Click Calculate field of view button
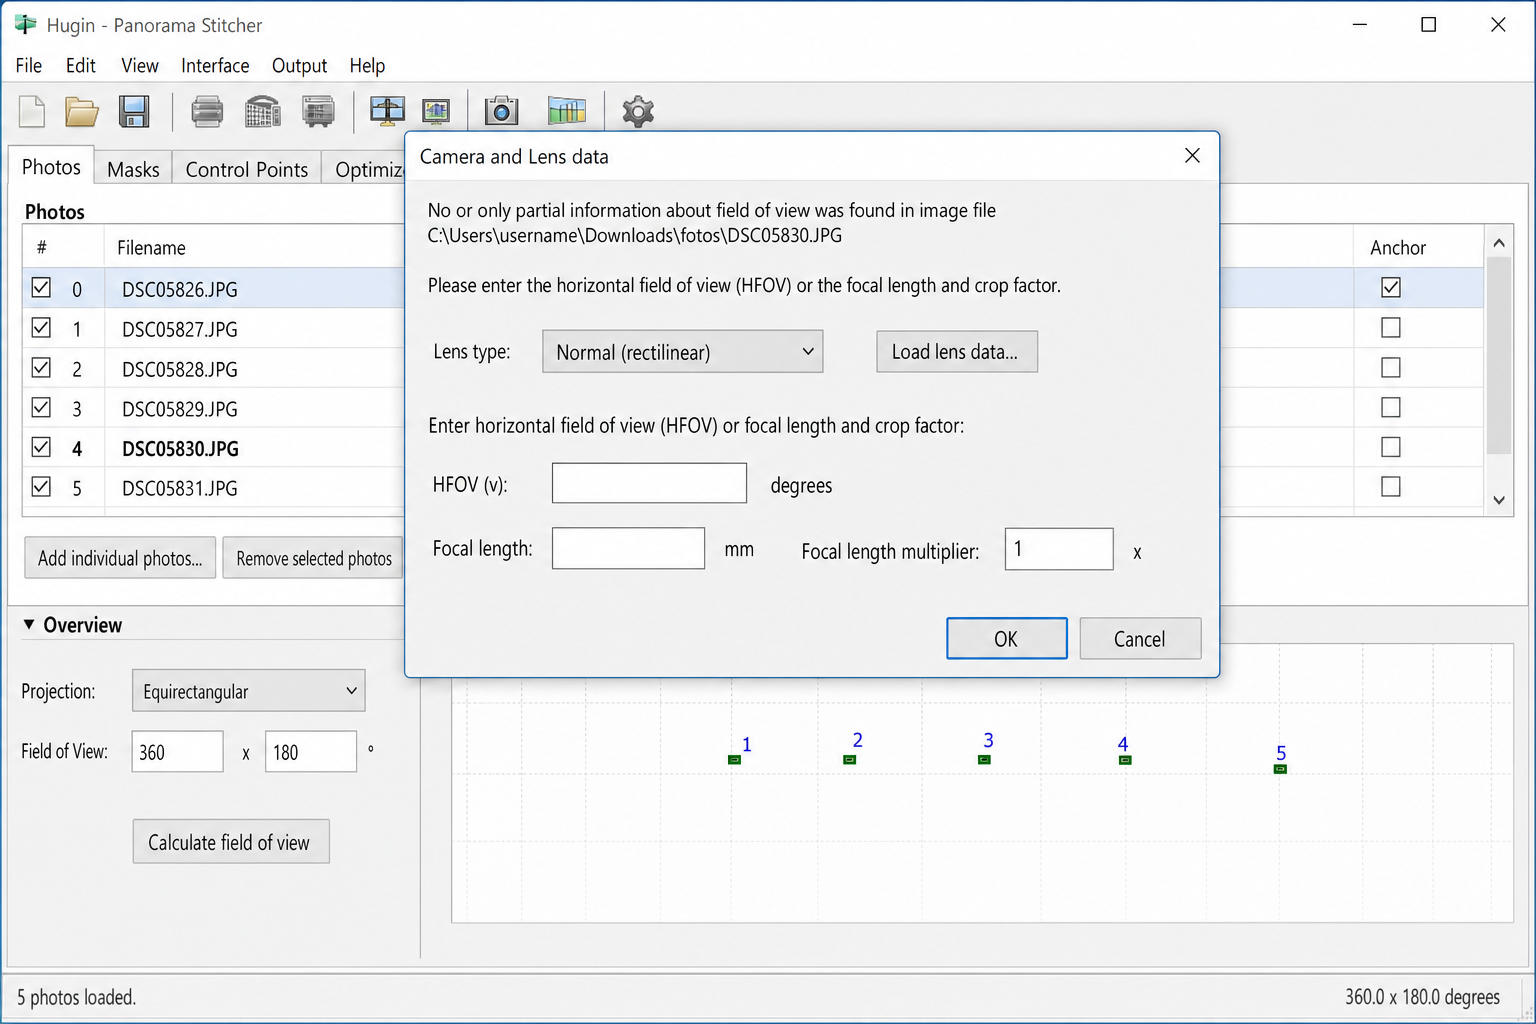This screenshot has height=1024, width=1536. 231,842
